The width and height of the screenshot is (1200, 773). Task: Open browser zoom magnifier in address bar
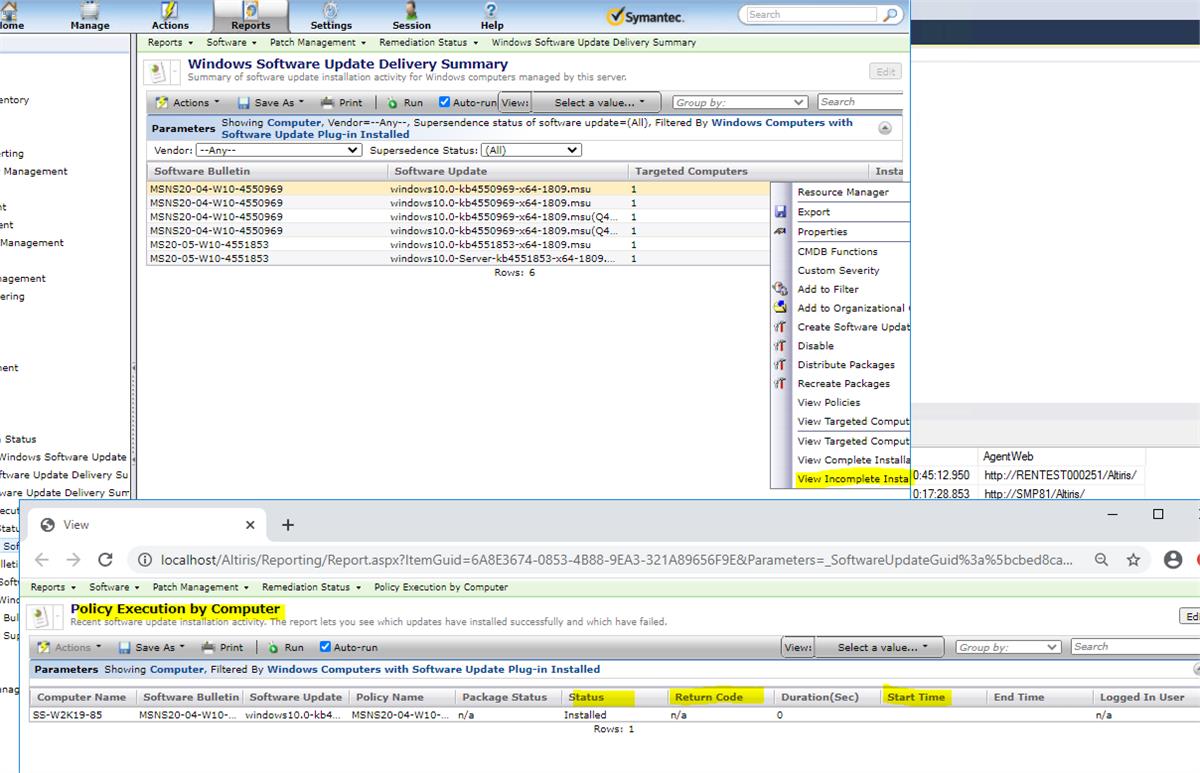pyautogui.click(x=1101, y=560)
